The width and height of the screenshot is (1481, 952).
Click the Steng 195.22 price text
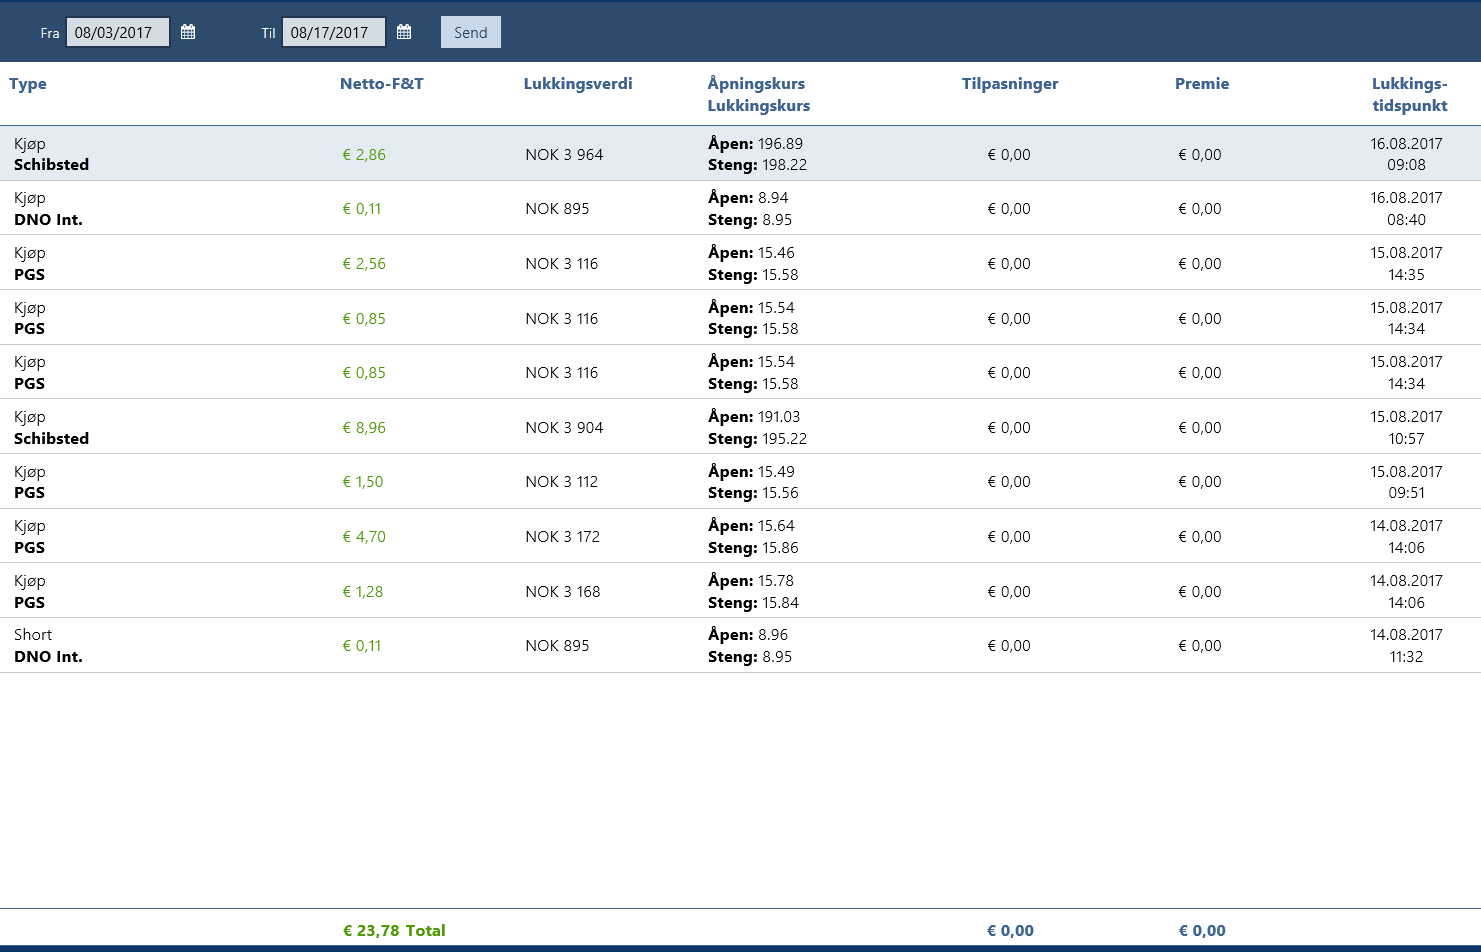[757, 439]
